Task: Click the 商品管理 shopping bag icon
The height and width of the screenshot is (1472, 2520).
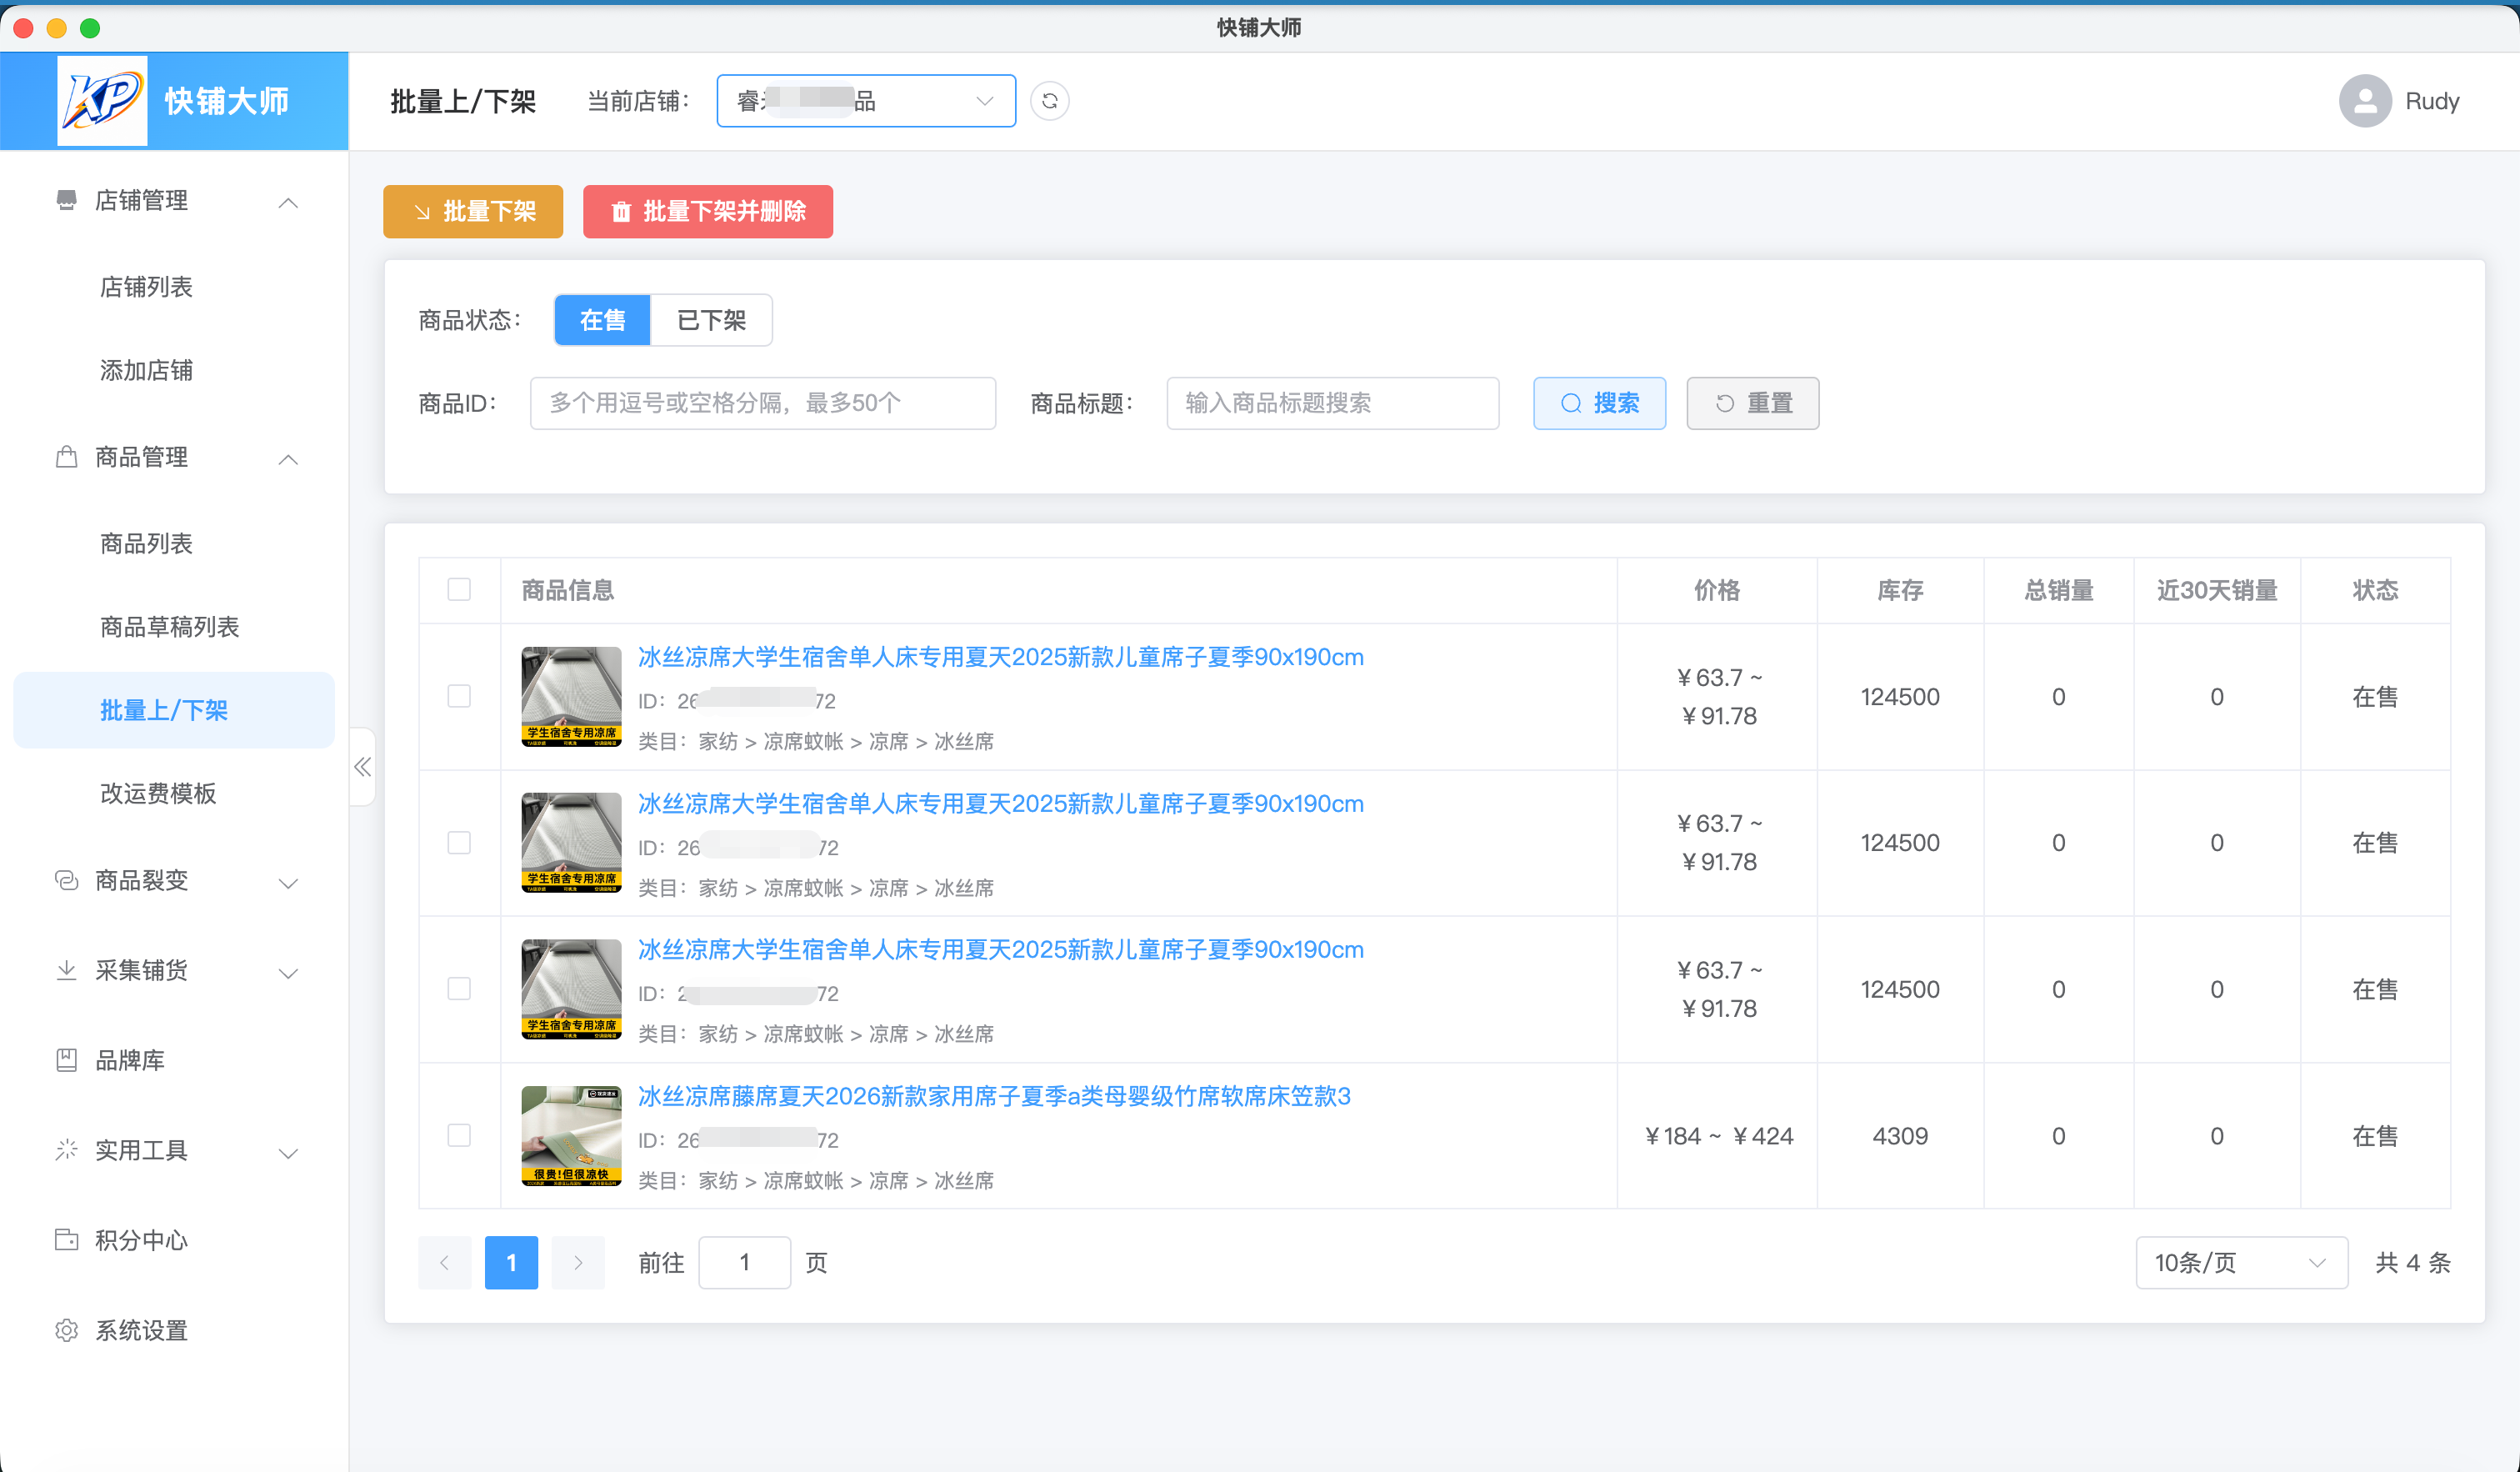Action: [66, 457]
